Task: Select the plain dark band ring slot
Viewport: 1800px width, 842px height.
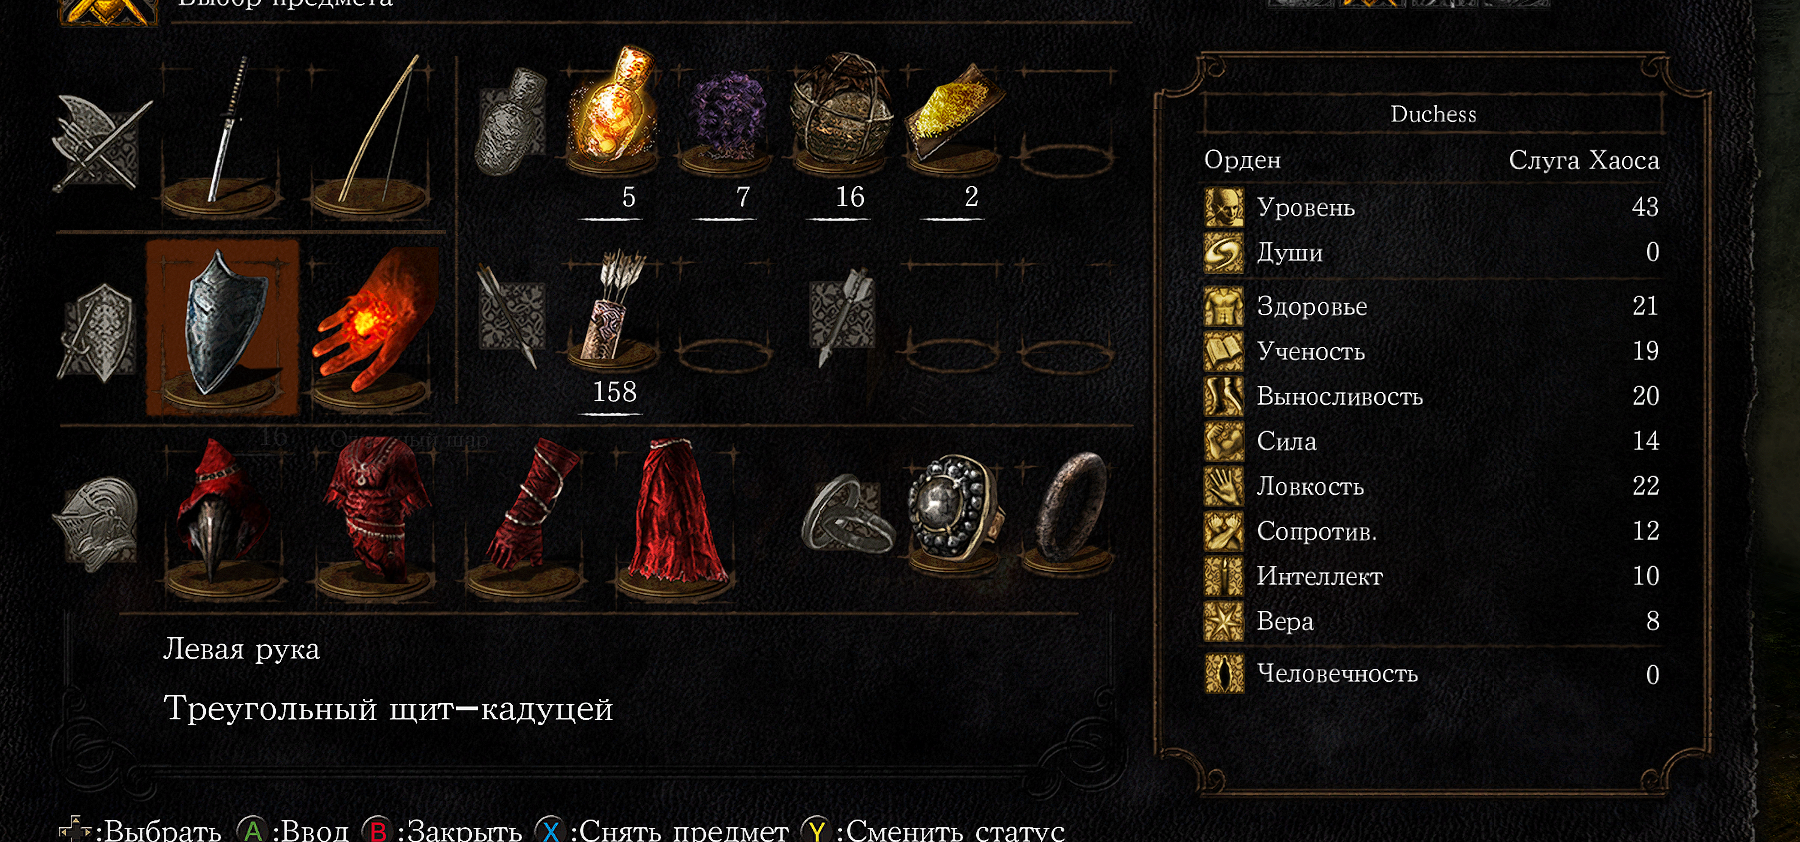Action: [x=1070, y=512]
